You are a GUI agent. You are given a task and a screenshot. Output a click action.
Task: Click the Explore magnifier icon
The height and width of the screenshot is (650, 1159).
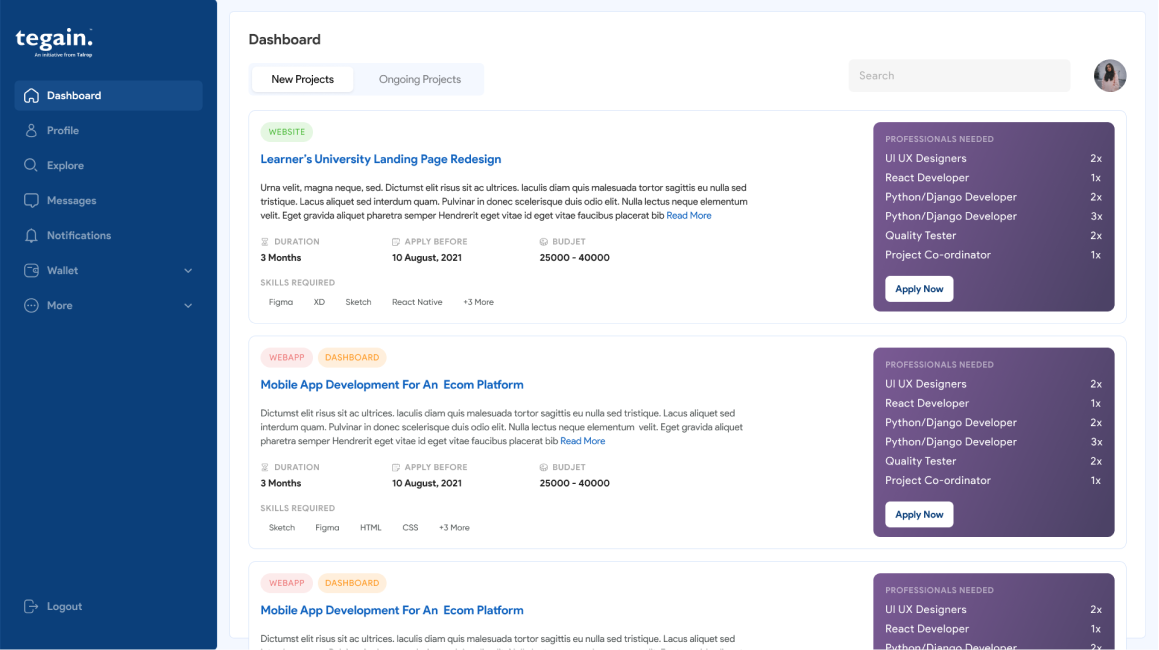click(x=31, y=166)
